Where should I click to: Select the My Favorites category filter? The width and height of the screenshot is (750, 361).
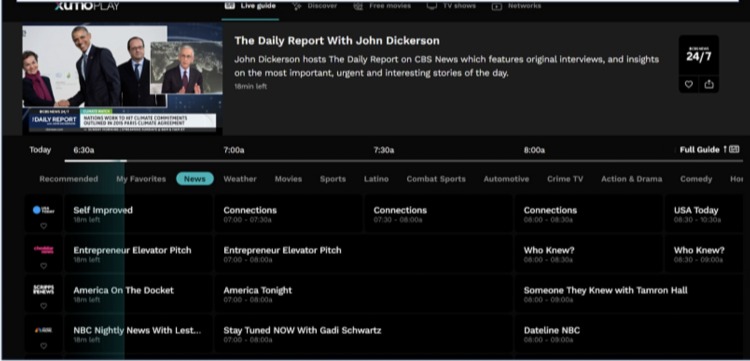141,179
